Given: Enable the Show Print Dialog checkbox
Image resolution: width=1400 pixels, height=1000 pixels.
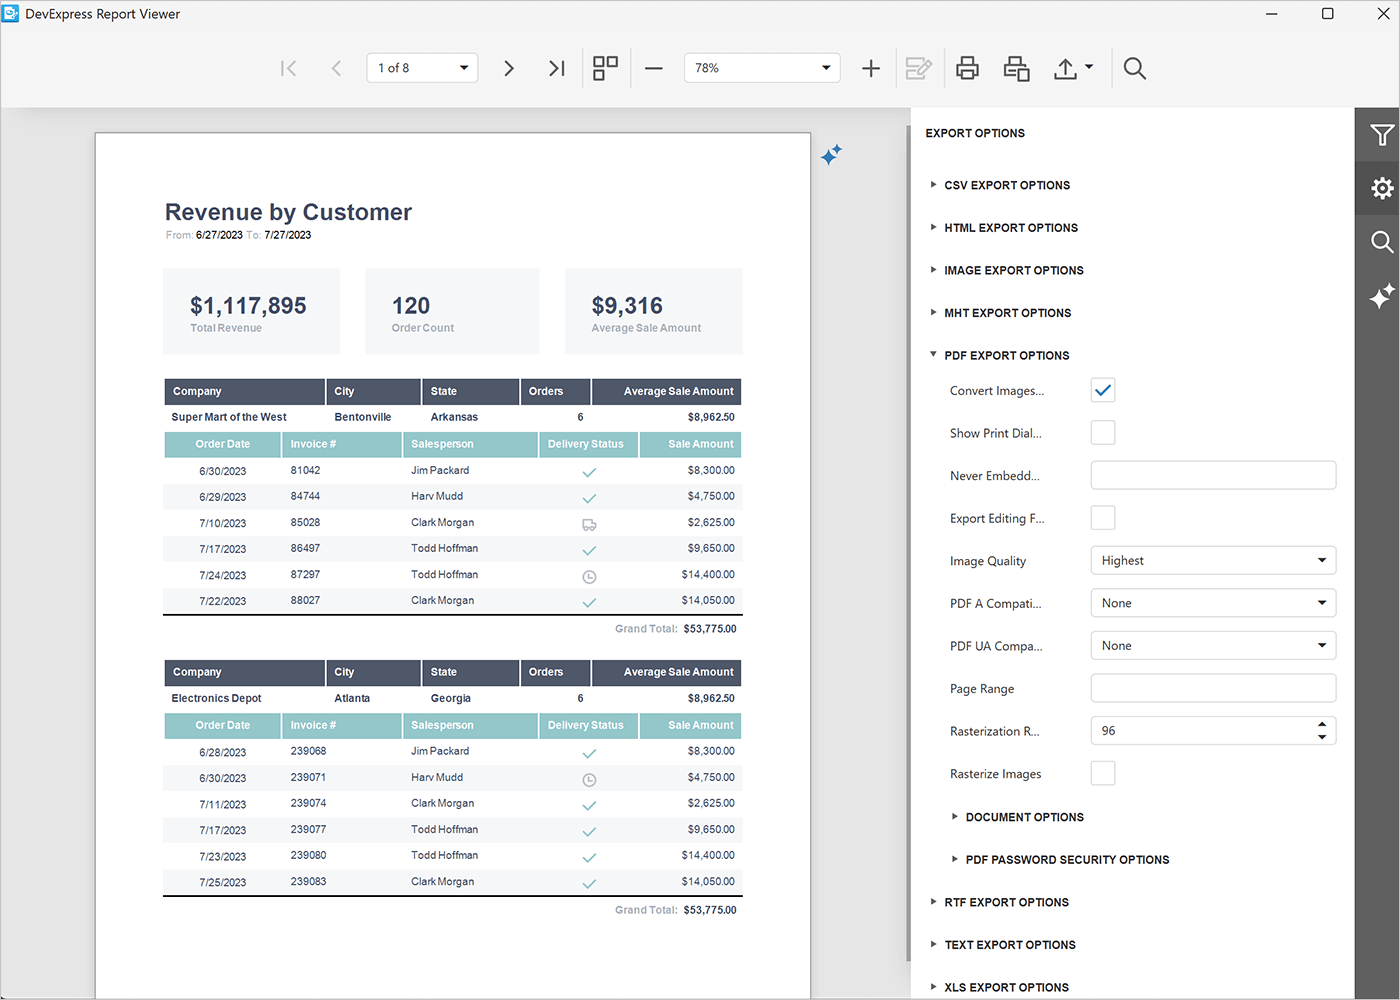Looking at the screenshot, I should tap(1102, 432).
